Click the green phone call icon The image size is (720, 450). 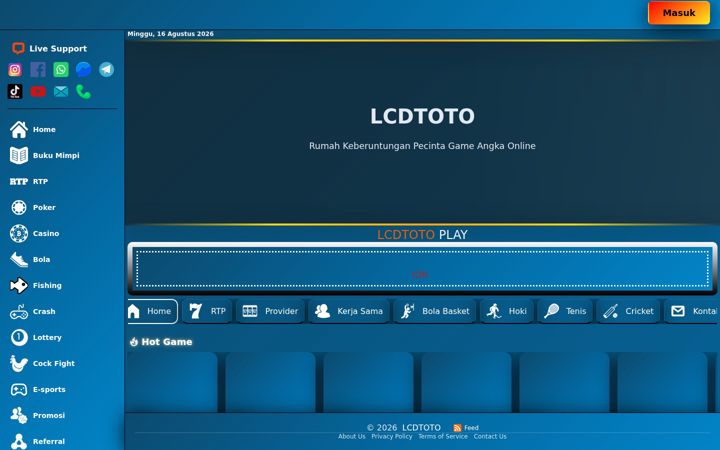coord(83,91)
